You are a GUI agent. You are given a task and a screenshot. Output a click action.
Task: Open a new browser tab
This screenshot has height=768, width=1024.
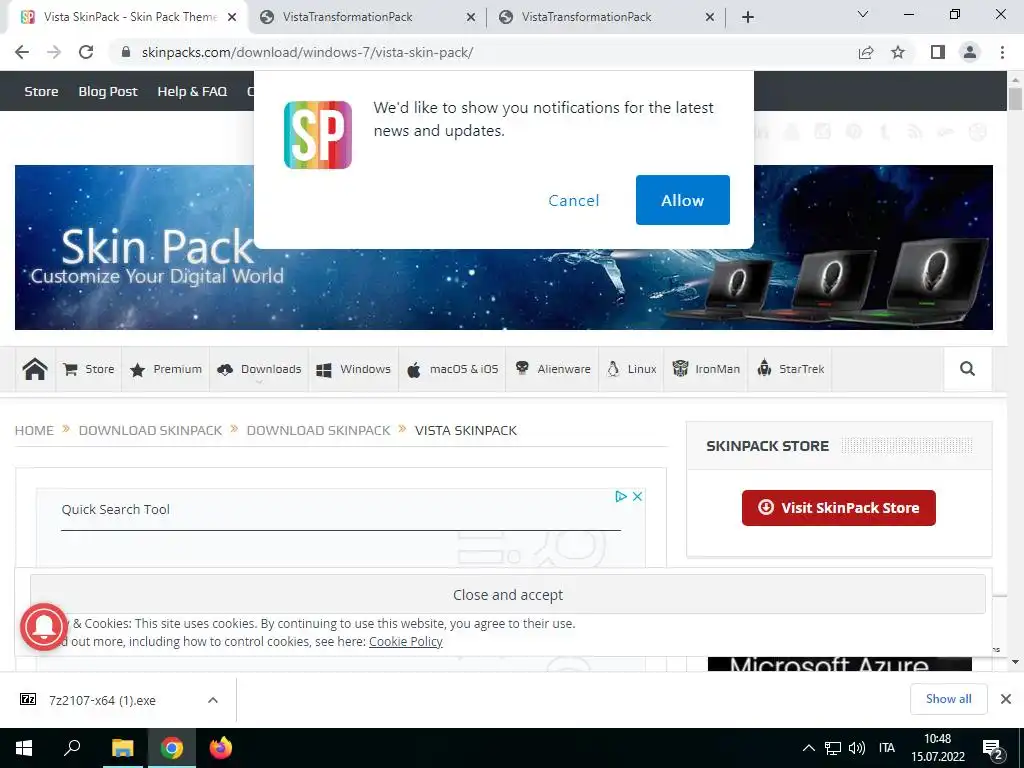[x=748, y=17]
